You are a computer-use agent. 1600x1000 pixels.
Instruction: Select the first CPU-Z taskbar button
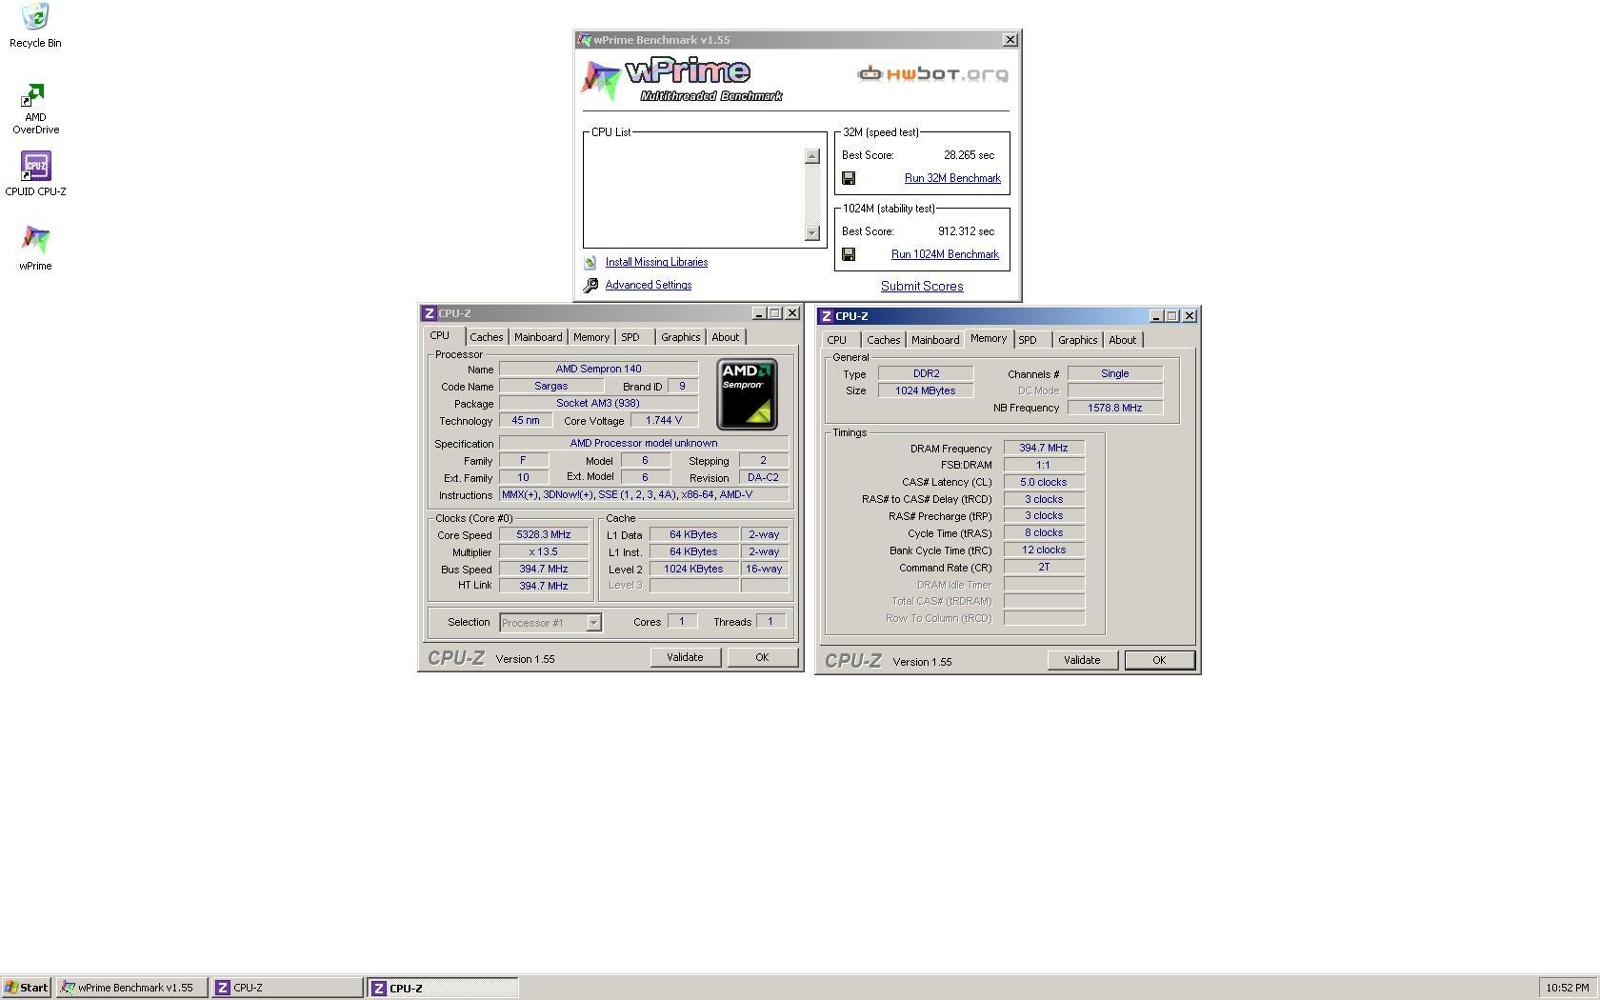point(288,987)
